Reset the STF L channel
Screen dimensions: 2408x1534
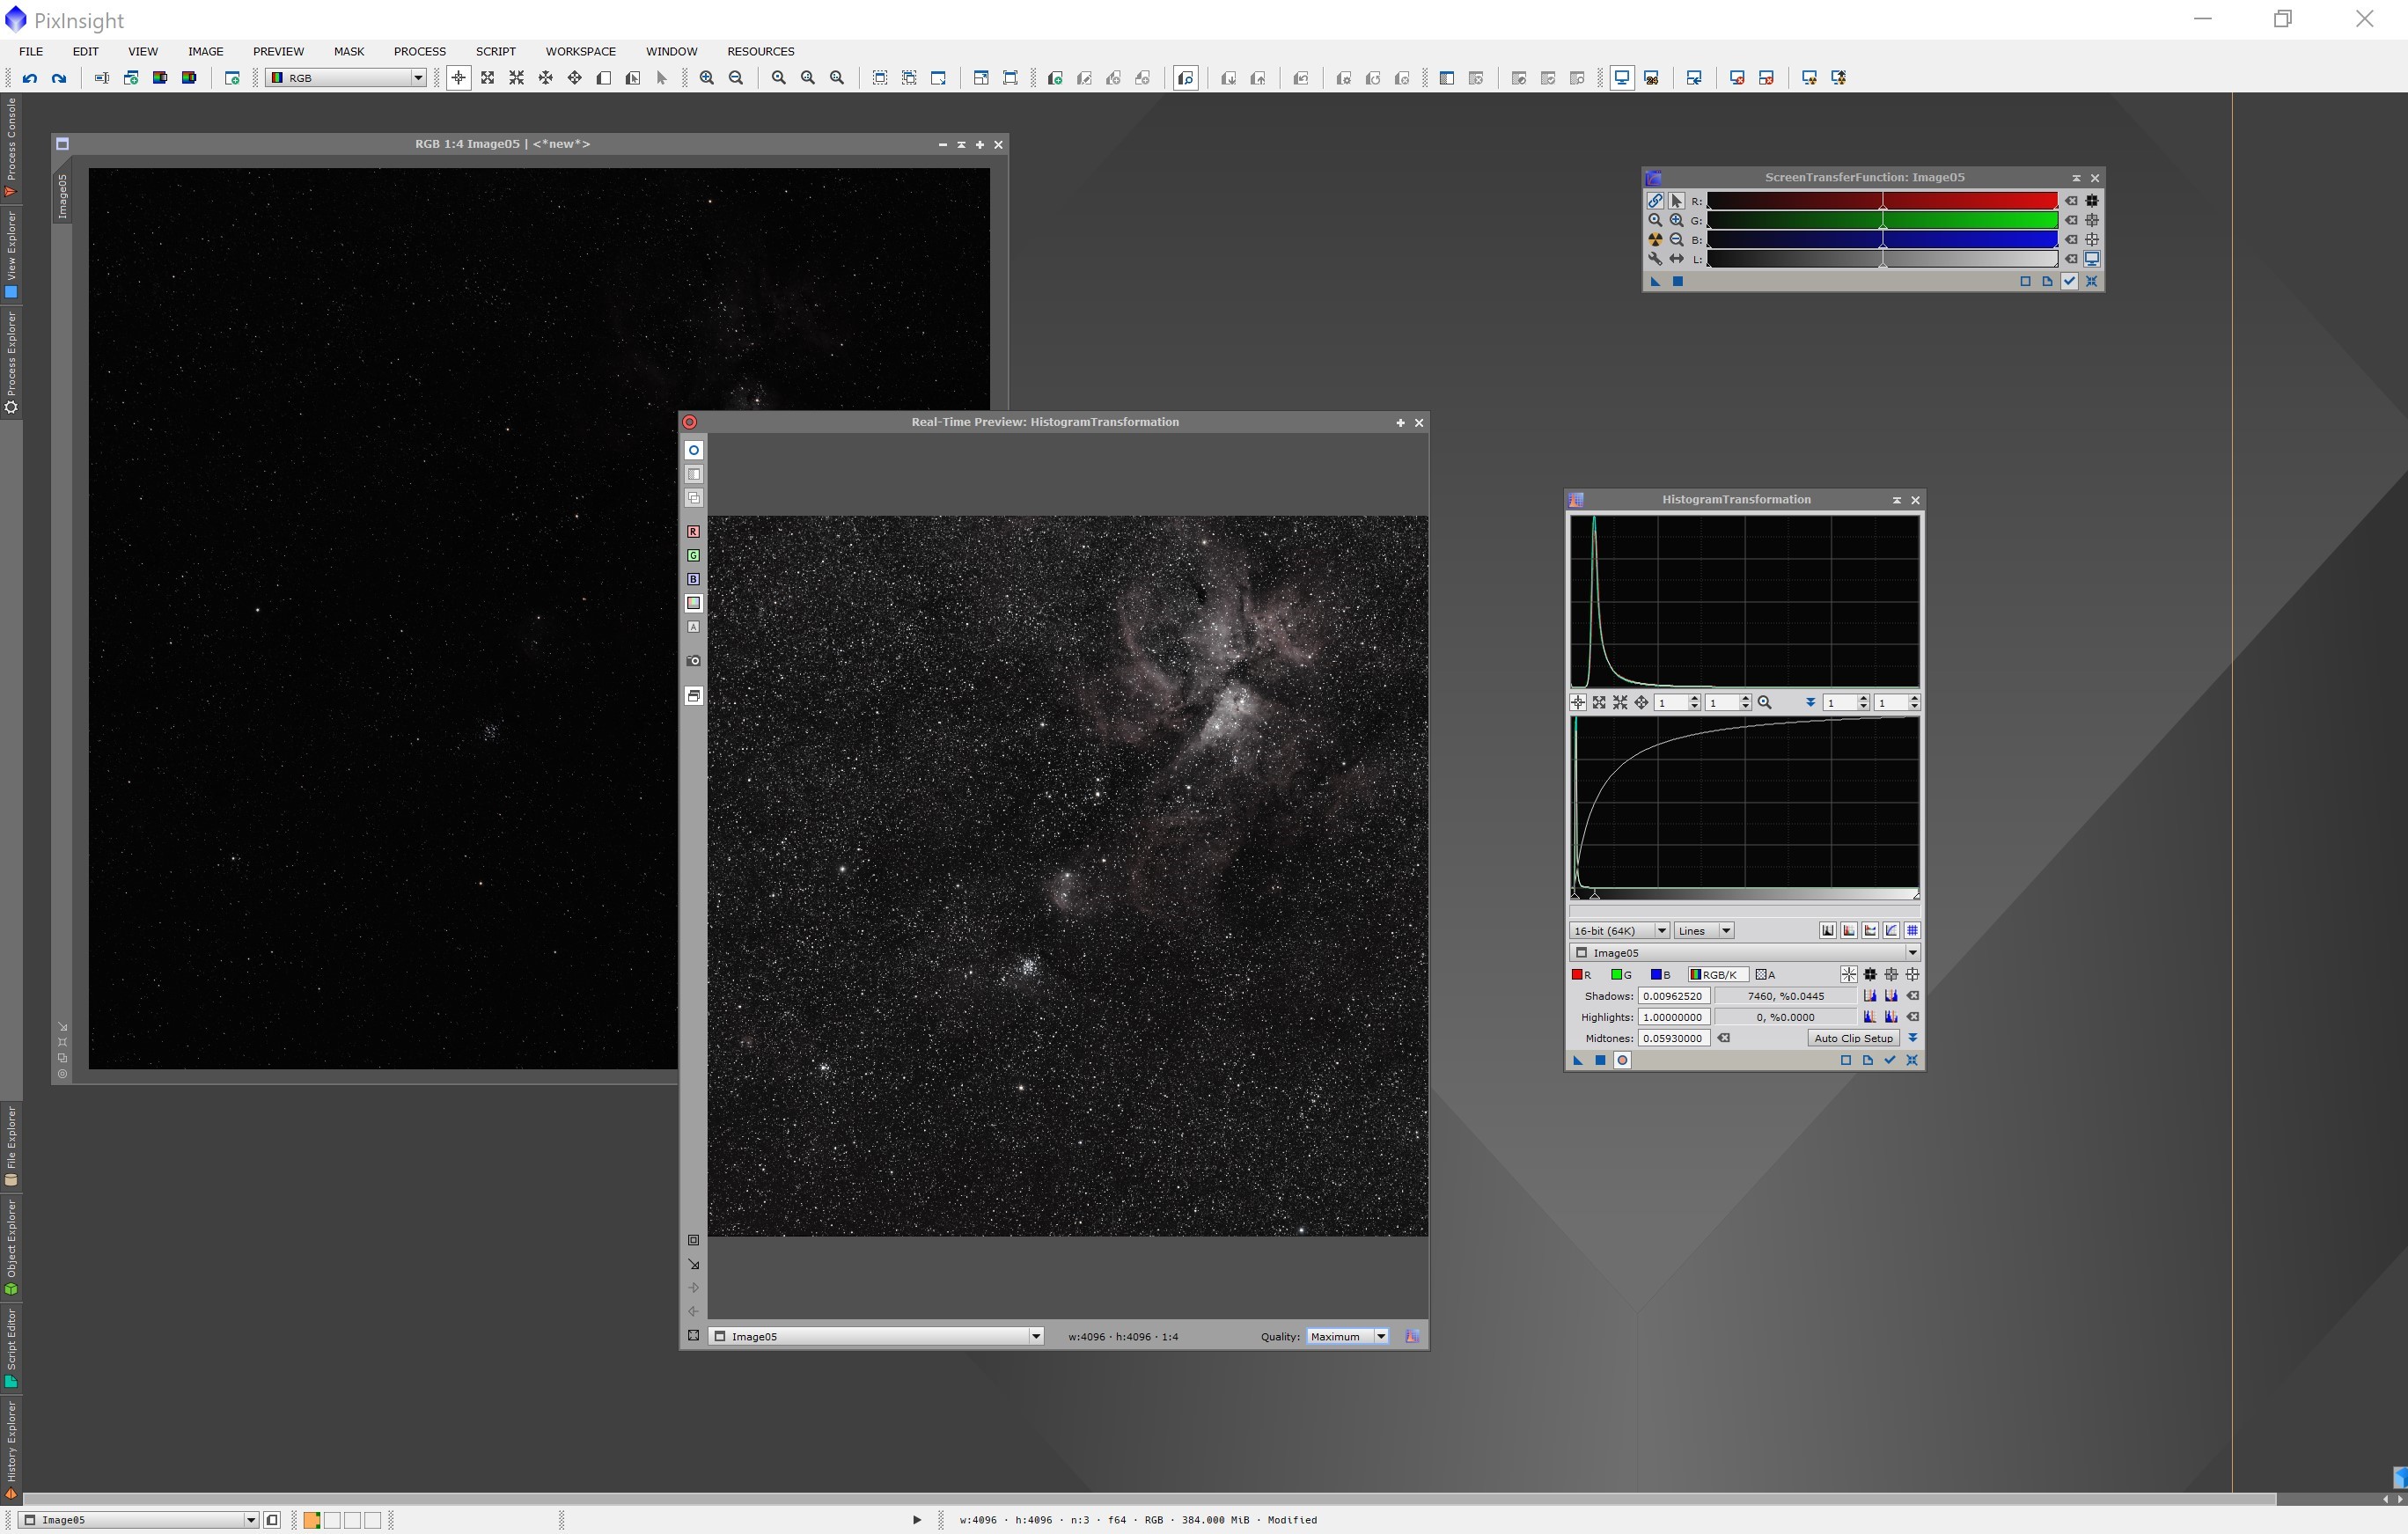2071,259
